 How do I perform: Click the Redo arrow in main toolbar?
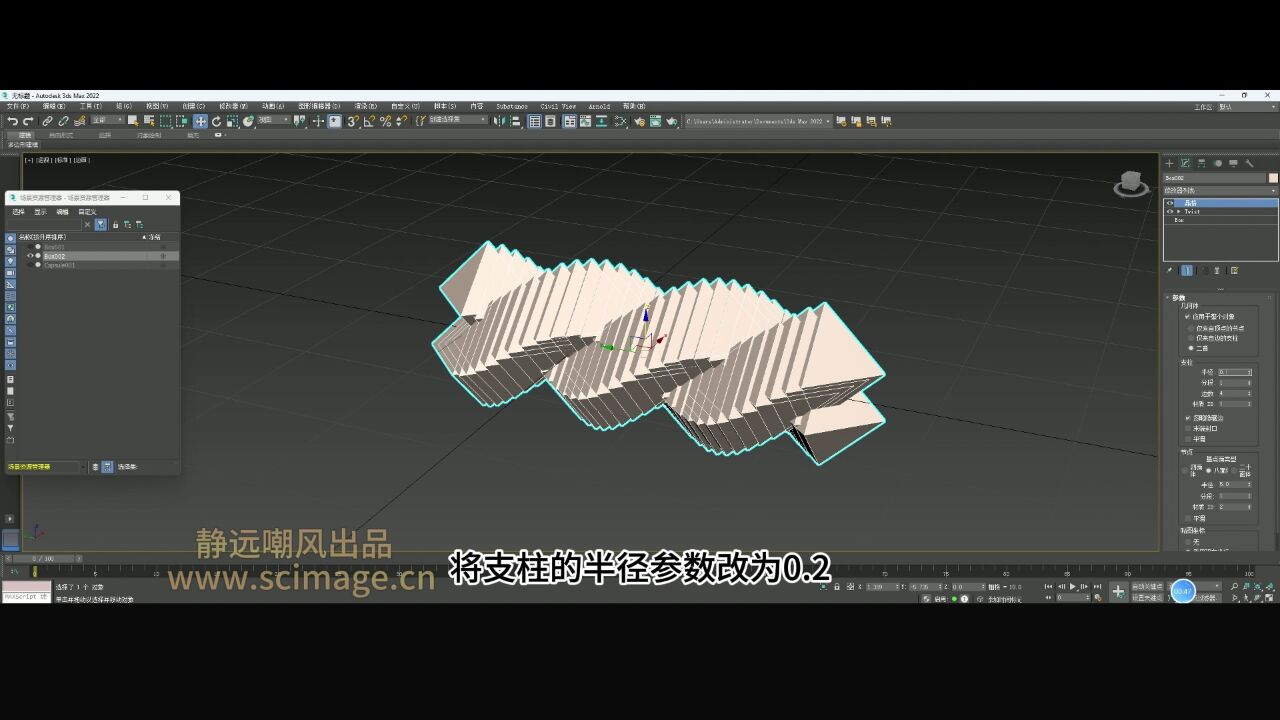[x=28, y=121]
